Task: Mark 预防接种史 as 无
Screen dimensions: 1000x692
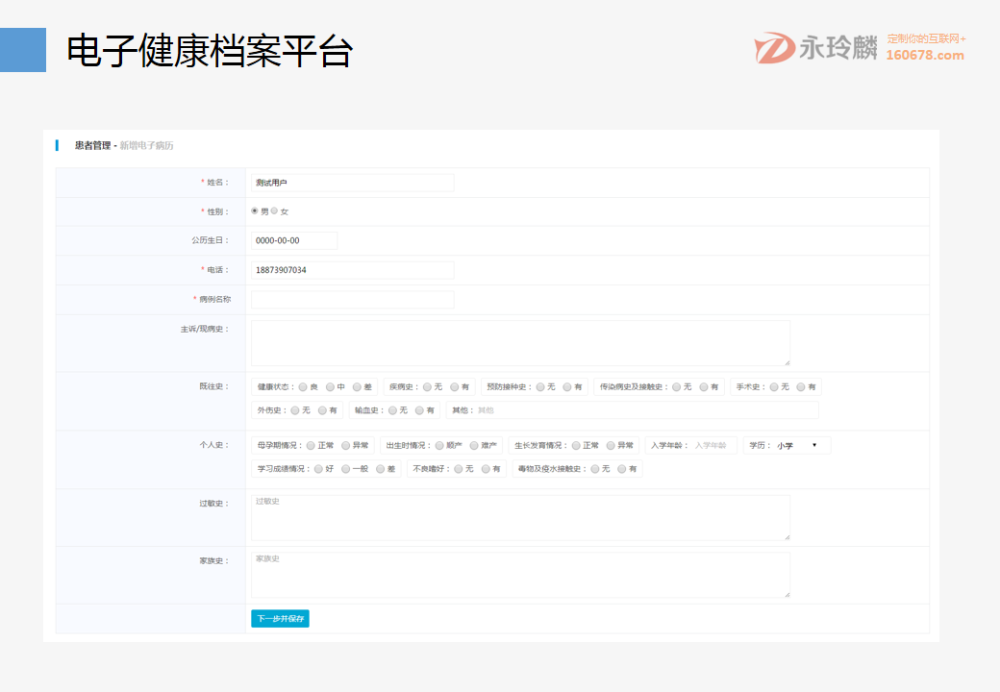Action: tap(540, 385)
